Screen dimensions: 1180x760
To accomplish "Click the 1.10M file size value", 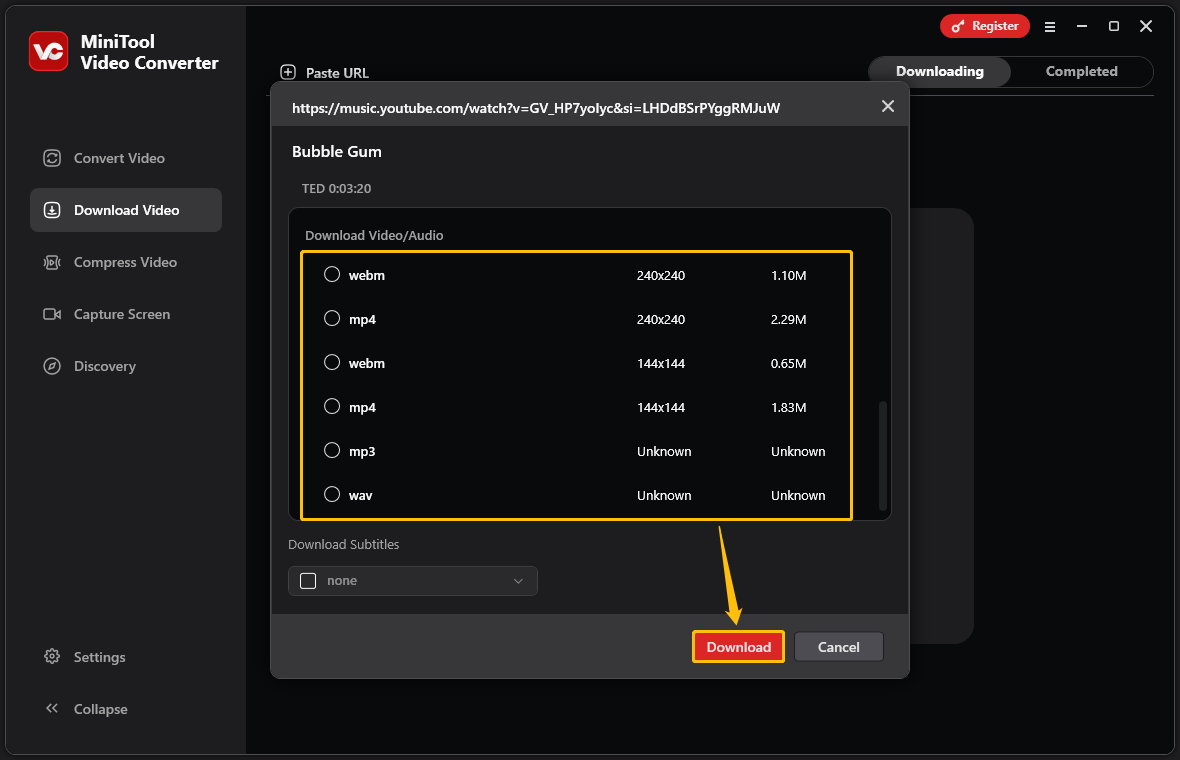I will 788,275.
